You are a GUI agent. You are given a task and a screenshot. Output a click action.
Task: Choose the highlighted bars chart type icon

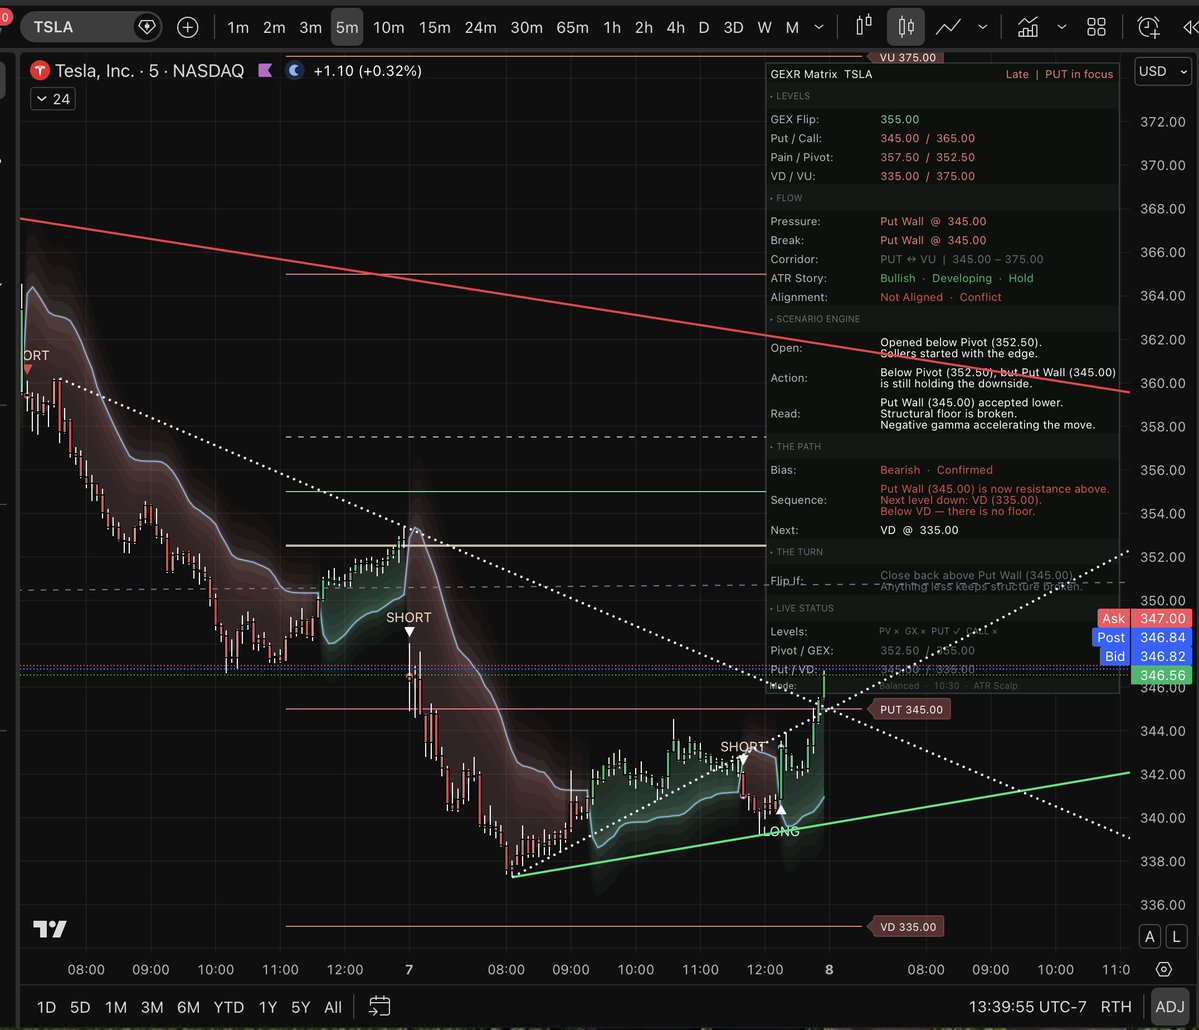coord(905,28)
